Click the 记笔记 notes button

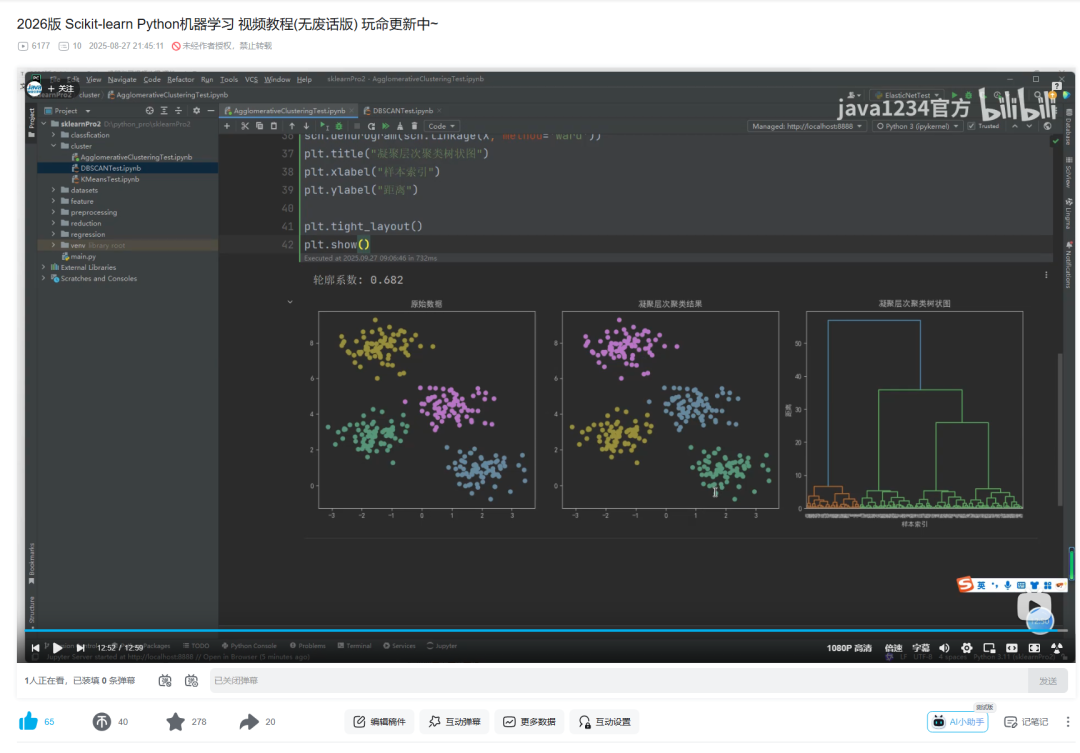pyautogui.click(x=1026, y=721)
